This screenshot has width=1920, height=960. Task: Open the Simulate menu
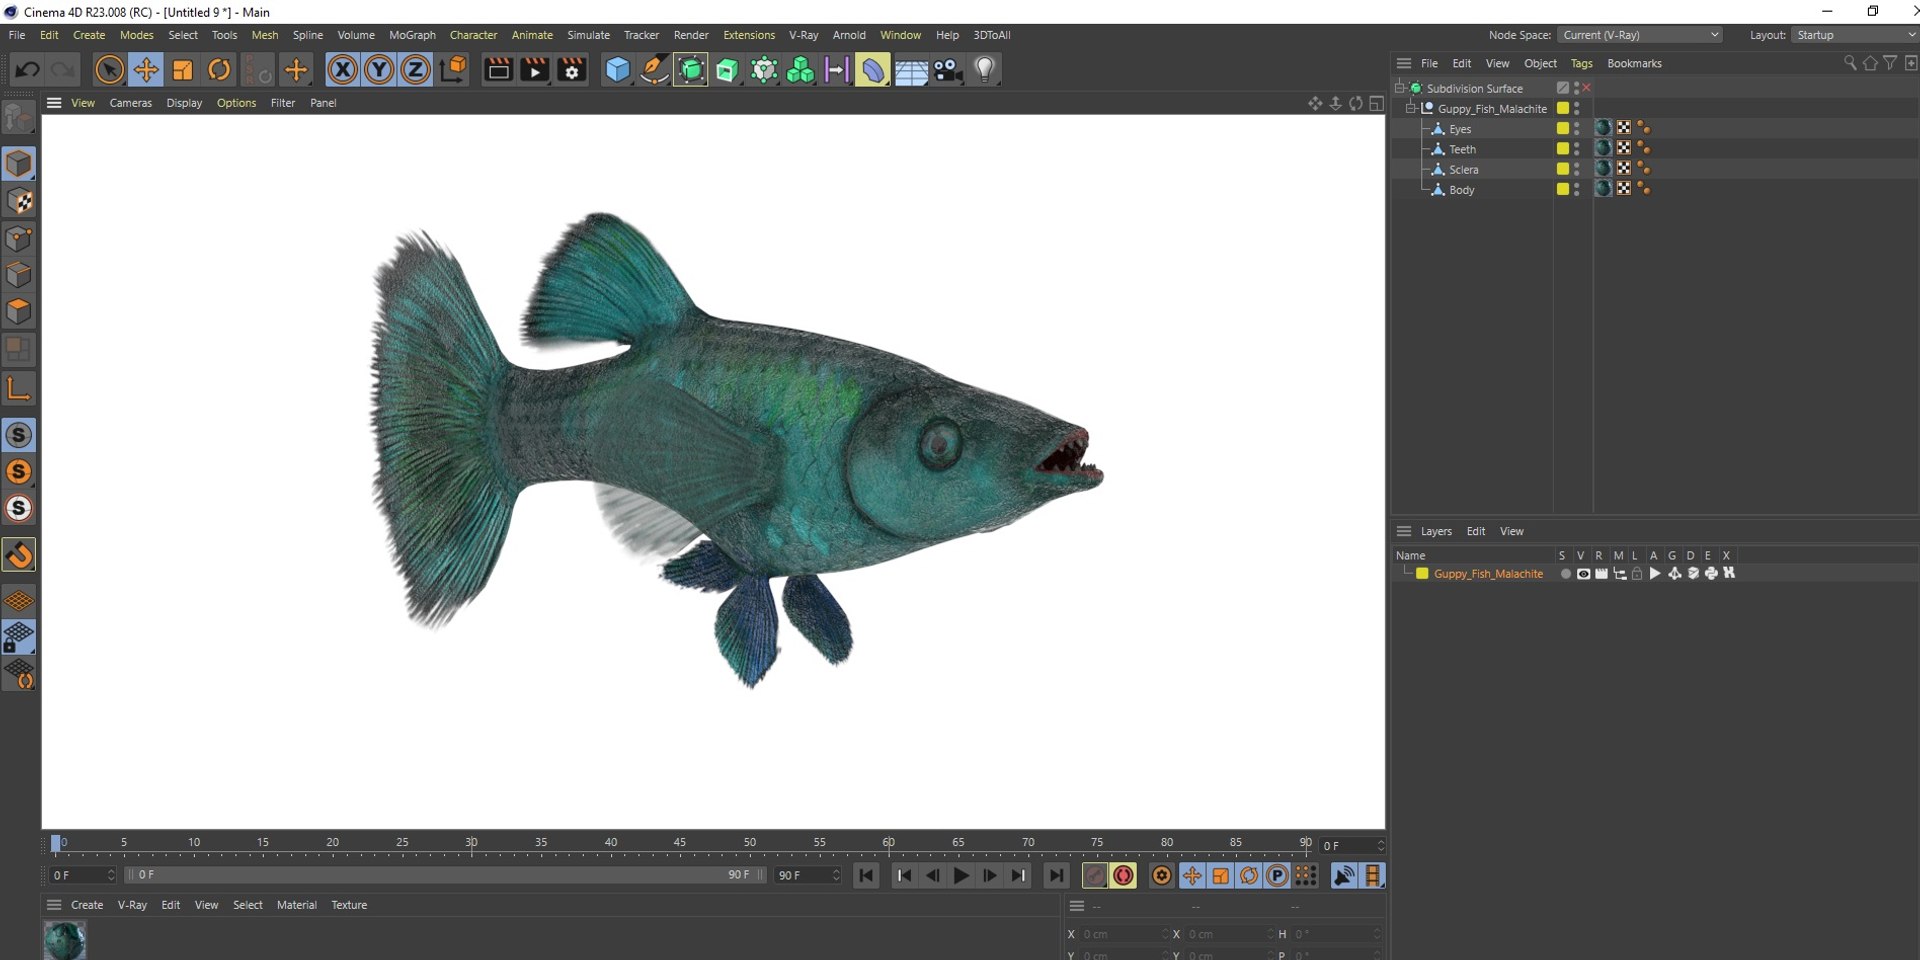point(588,35)
